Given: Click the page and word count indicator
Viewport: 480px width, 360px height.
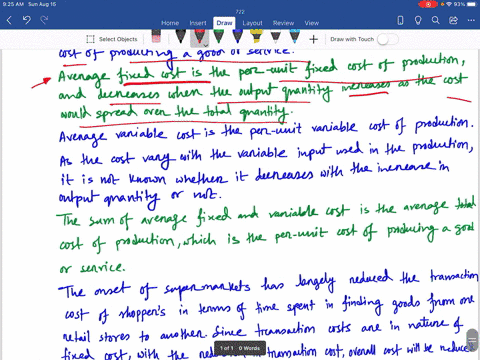Looking at the screenshot, I should [240, 348].
